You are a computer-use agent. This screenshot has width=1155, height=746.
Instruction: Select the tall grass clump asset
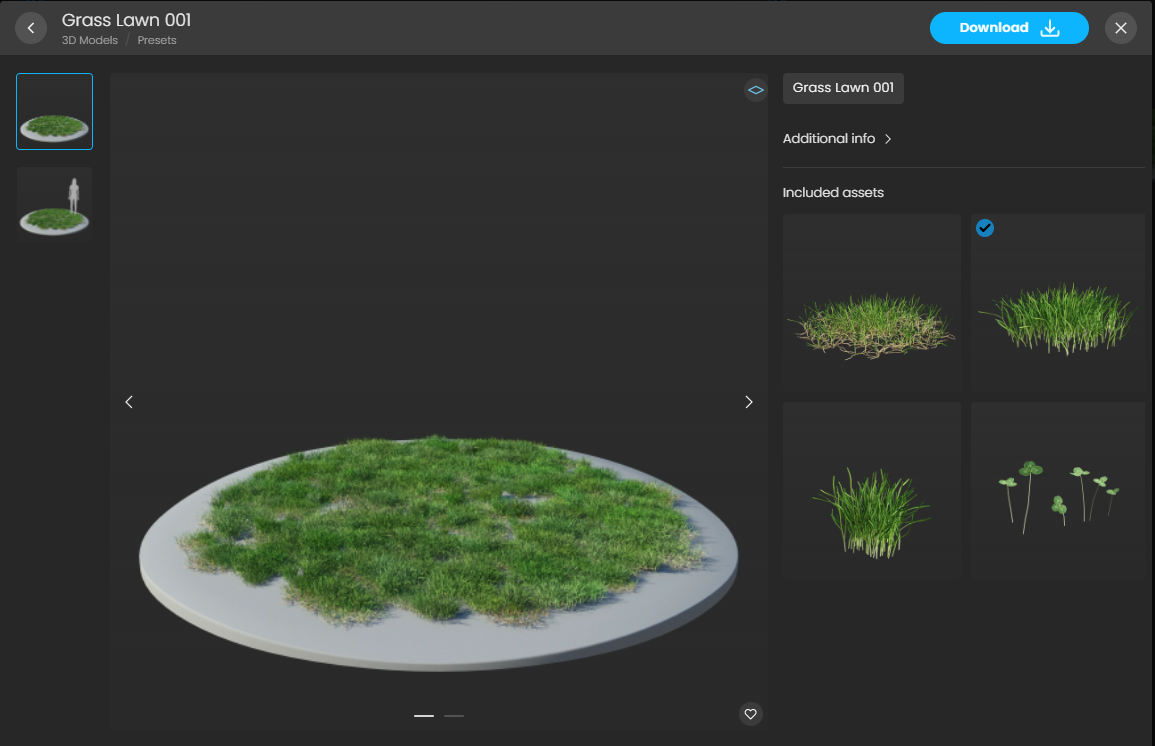tap(871, 491)
